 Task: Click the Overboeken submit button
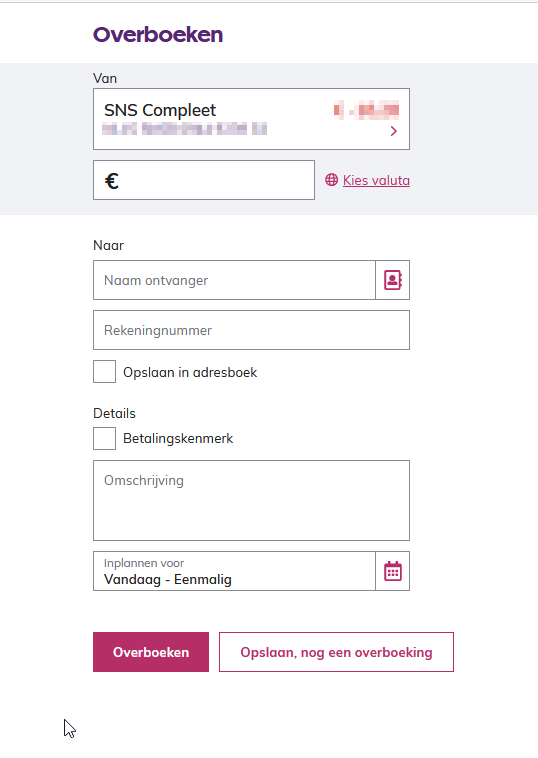151,652
